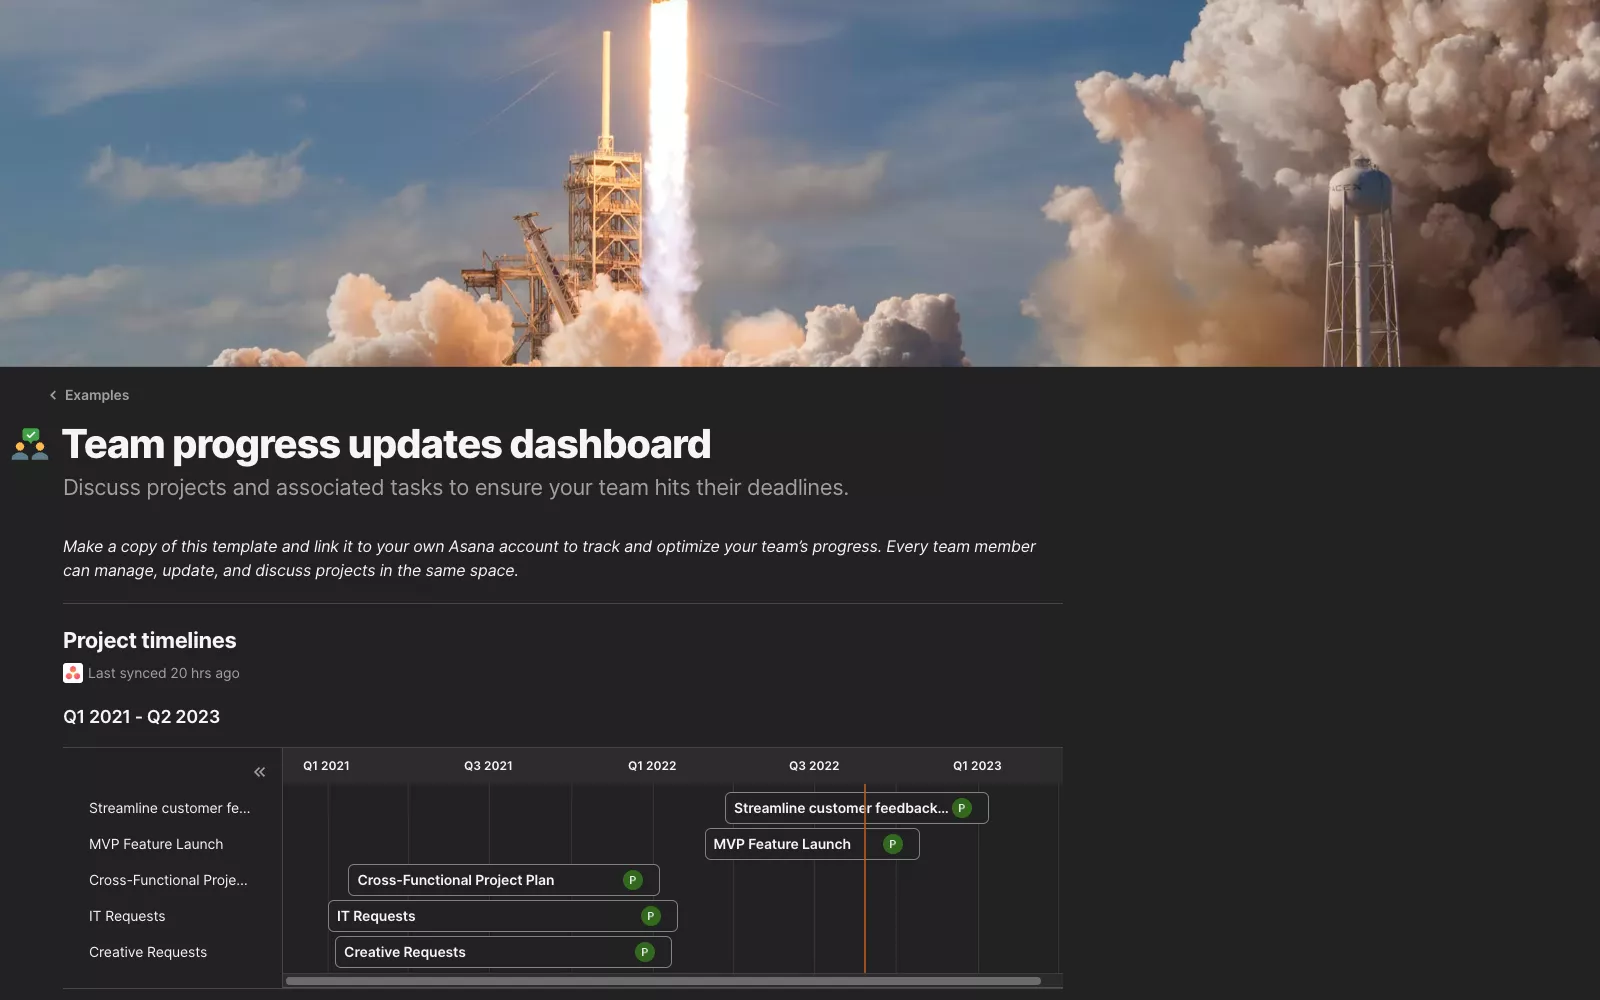Collapse the timeline sidebar with double chevron
The image size is (1600, 1000).
point(260,772)
